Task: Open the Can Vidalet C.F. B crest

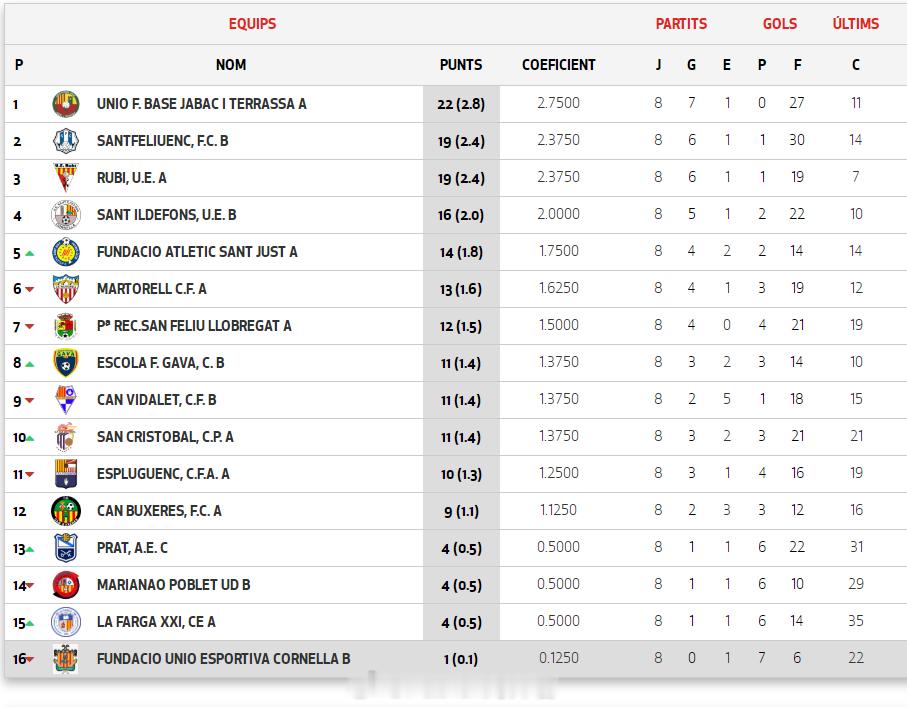Action: point(65,400)
